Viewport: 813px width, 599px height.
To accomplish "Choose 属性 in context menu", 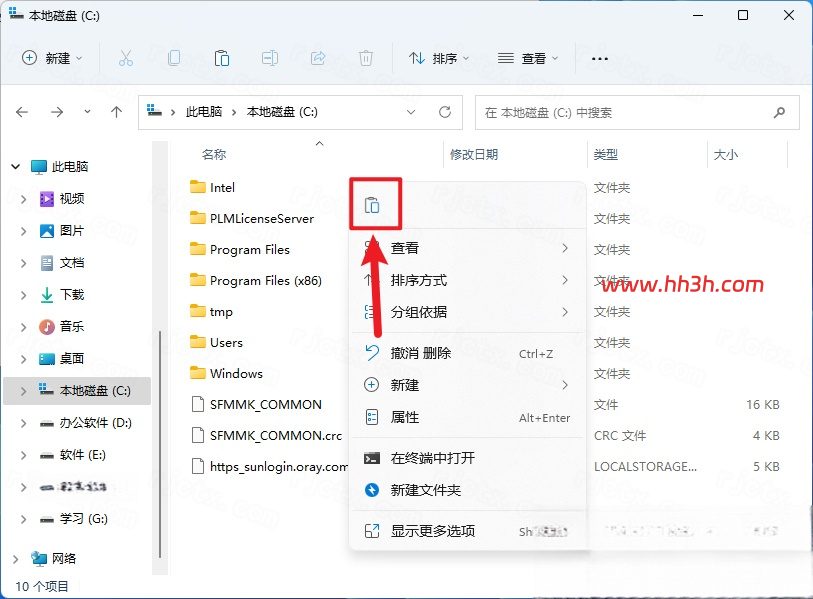I will (468, 417).
